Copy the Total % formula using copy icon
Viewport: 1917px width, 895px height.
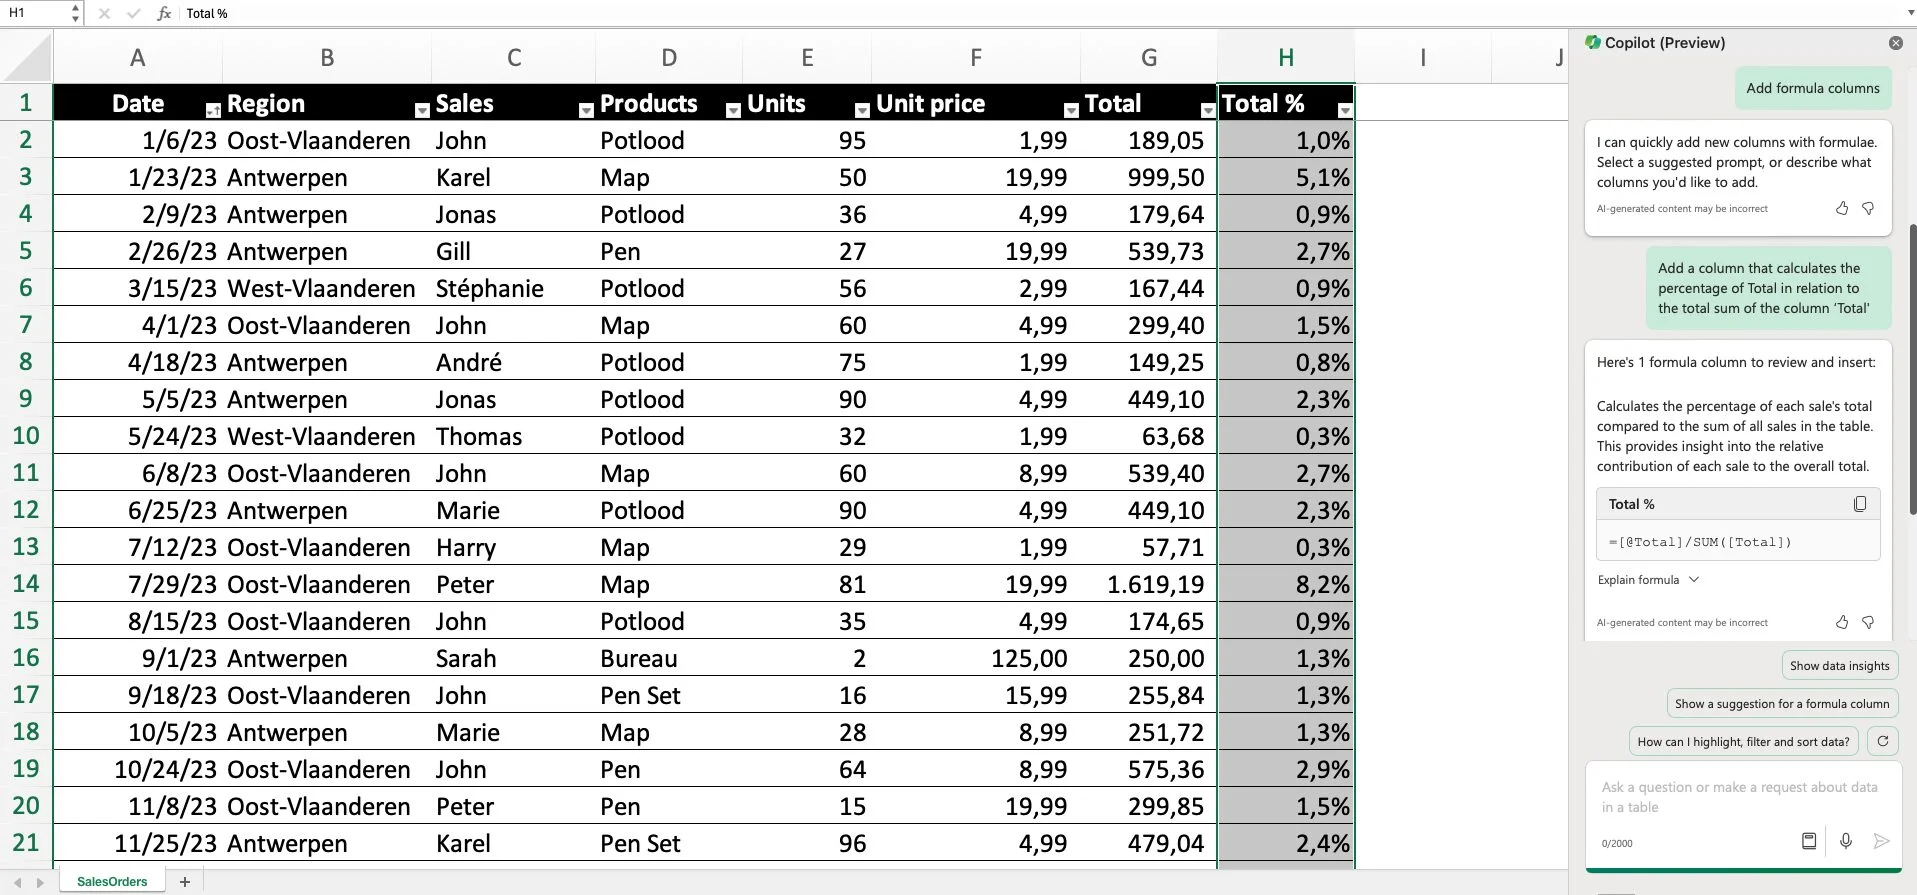[1860, 504]
